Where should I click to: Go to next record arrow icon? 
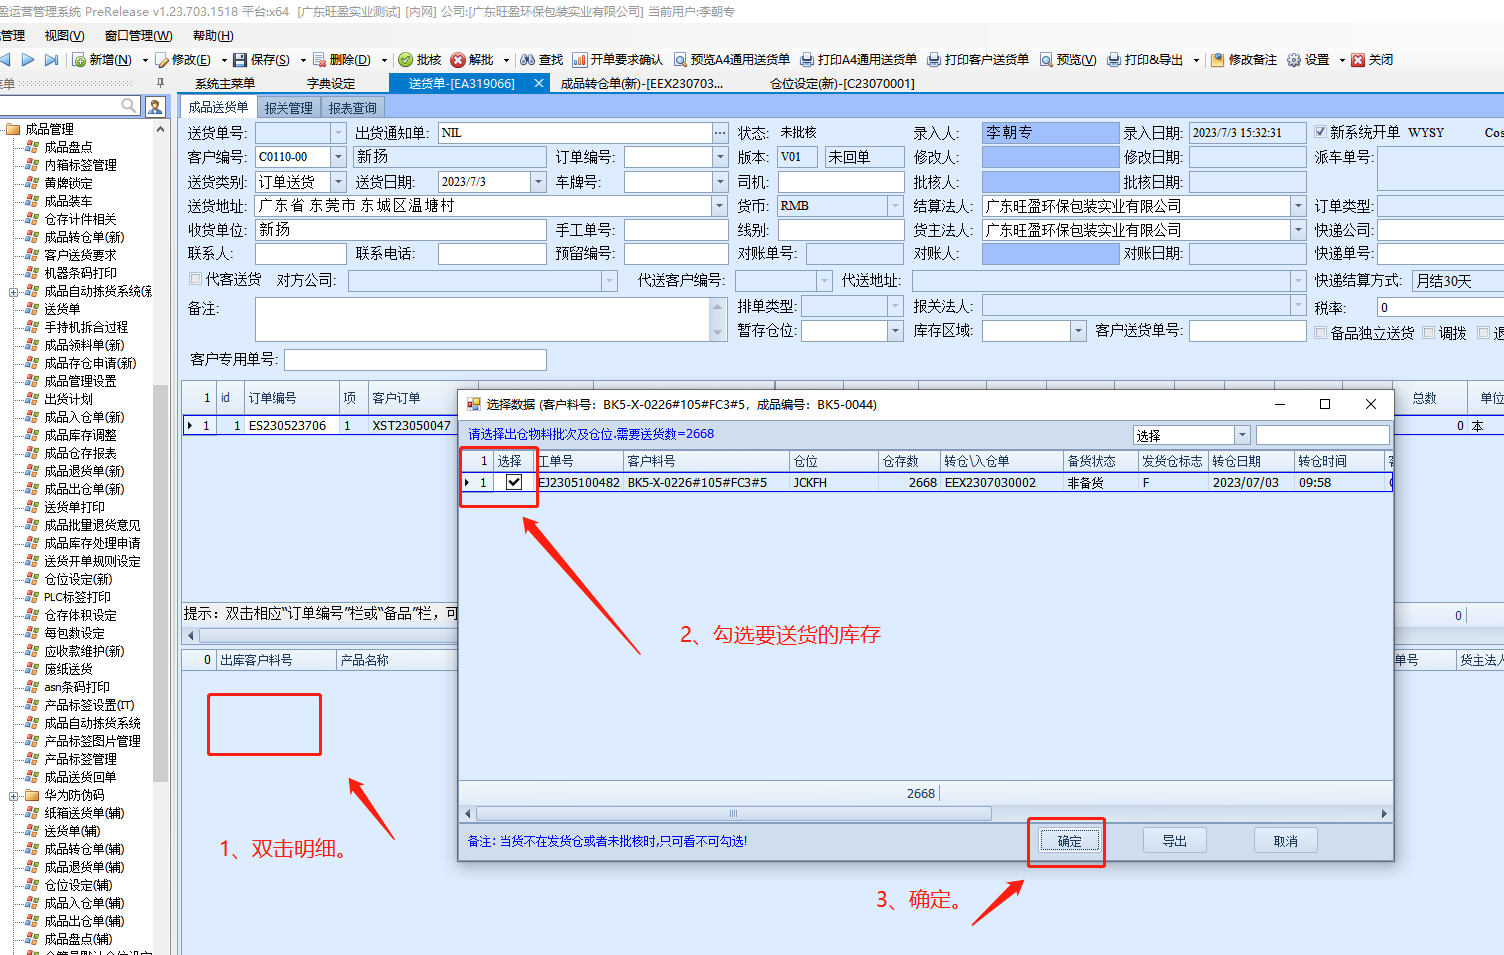click(x=28, y=60)
